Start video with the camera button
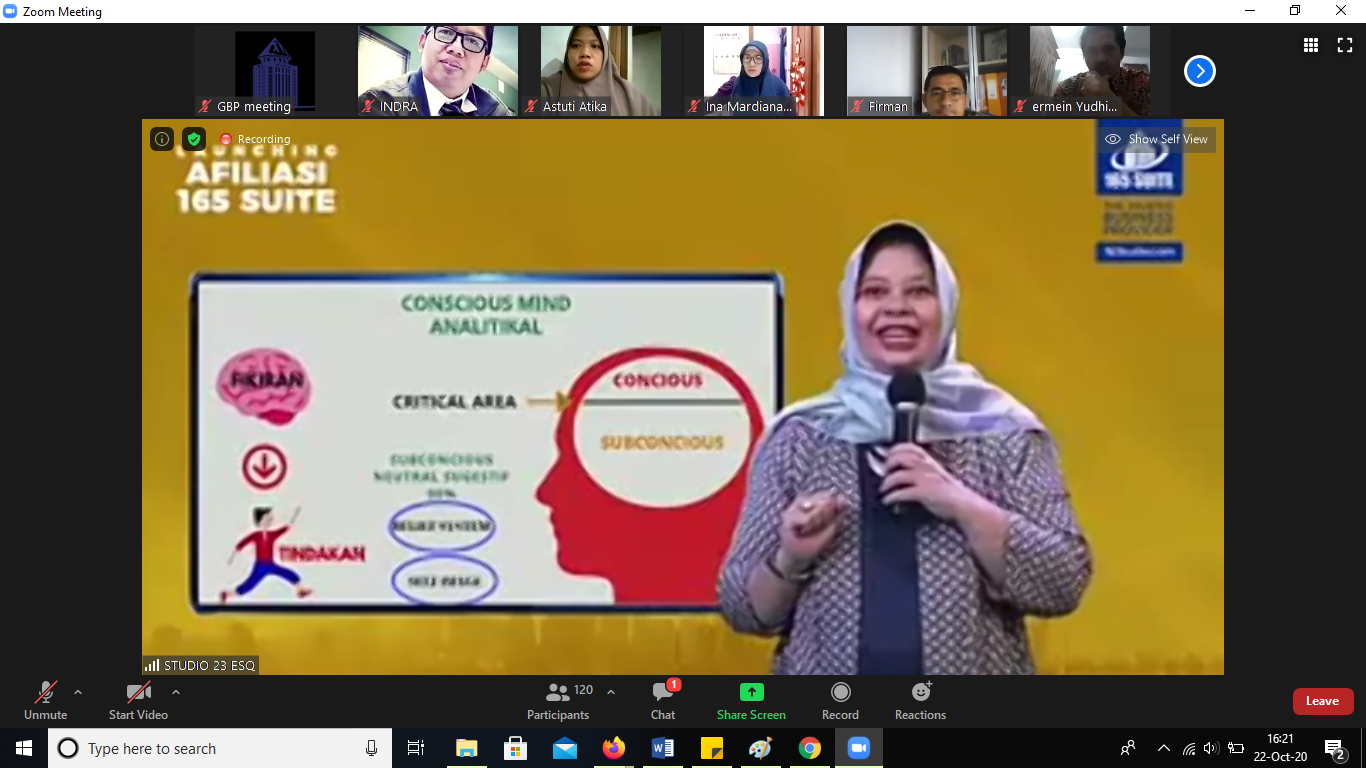 coord(138,700)
